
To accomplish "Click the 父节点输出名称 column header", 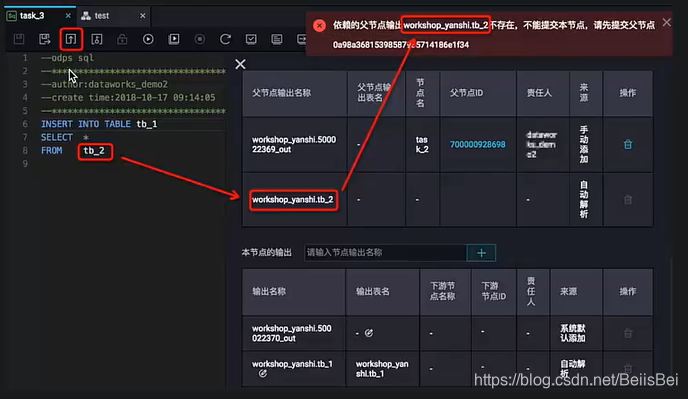I will pos(282,93).
